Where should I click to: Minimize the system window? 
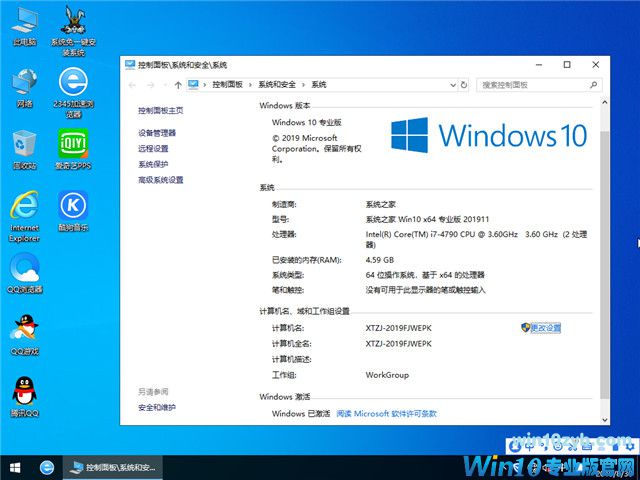pos(539,64)
